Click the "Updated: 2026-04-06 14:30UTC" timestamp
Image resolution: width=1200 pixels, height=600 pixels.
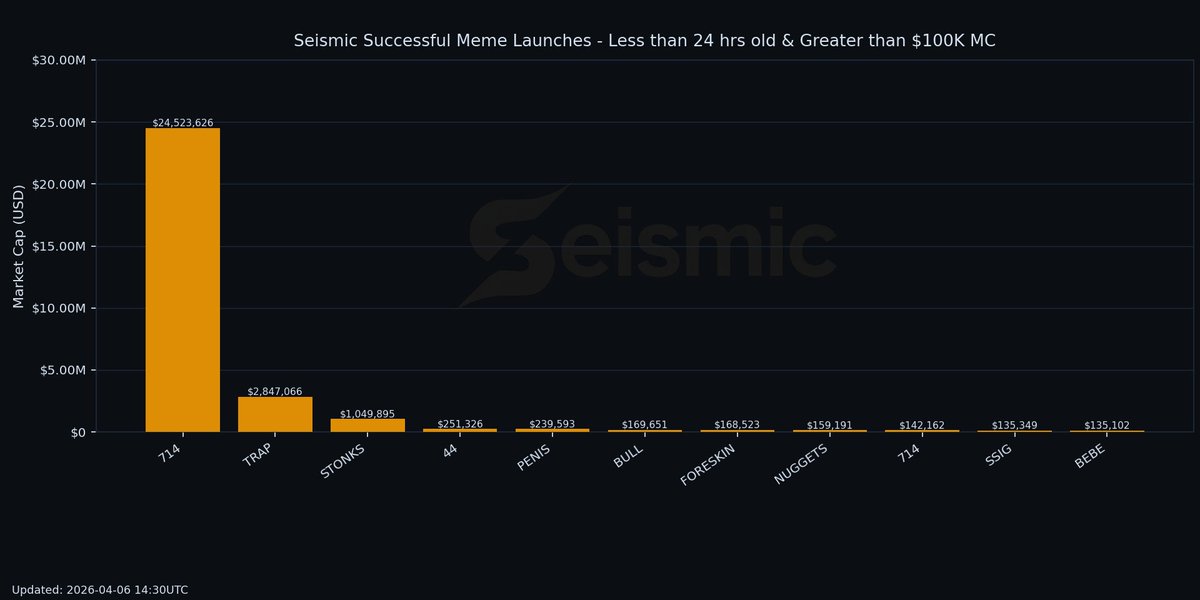[x=100, y=590]
